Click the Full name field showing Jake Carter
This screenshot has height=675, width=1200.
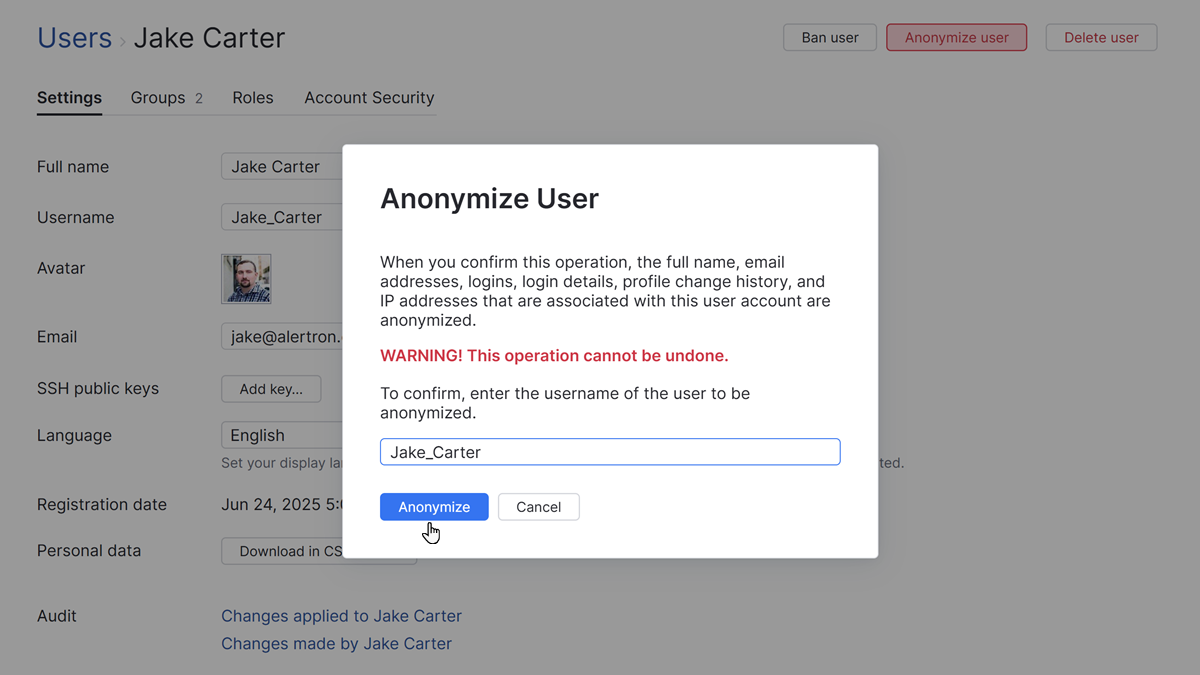[x=280, y=166]
